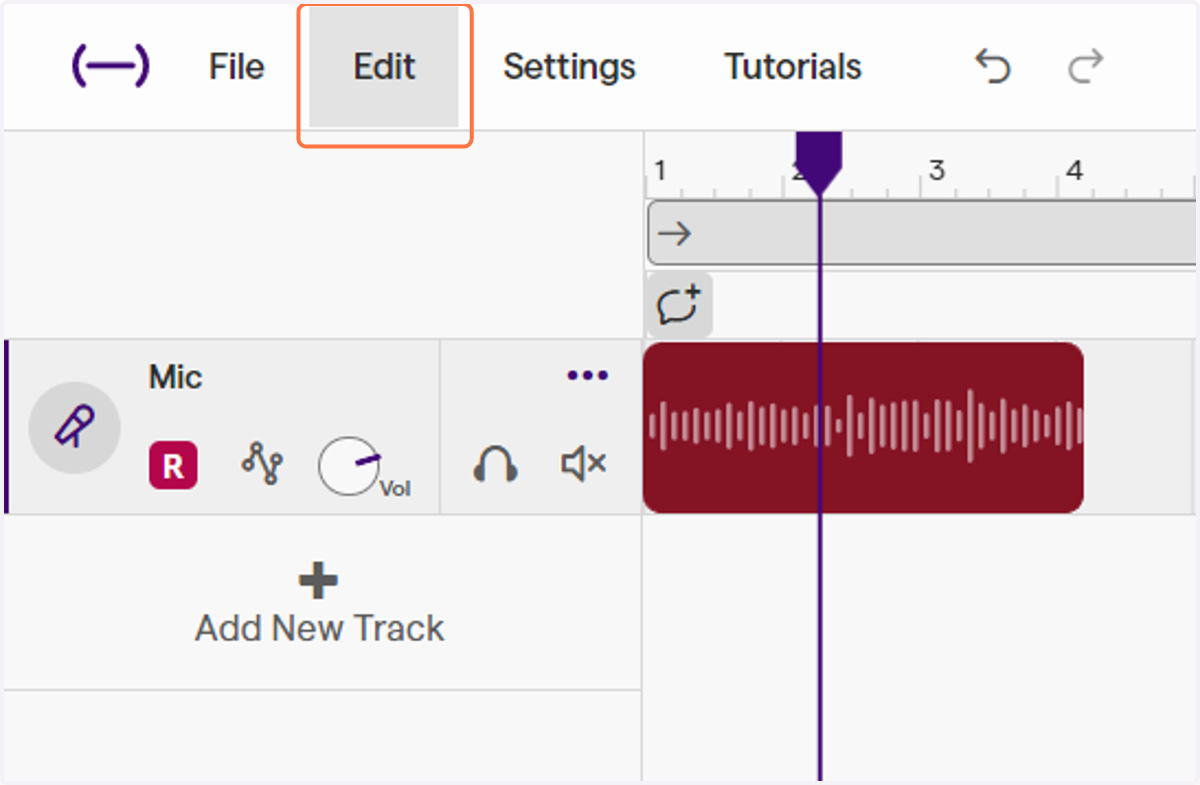Click the Mic track Vol knob
Viewport: 1200px width, 785px height.
click(350, 467)
